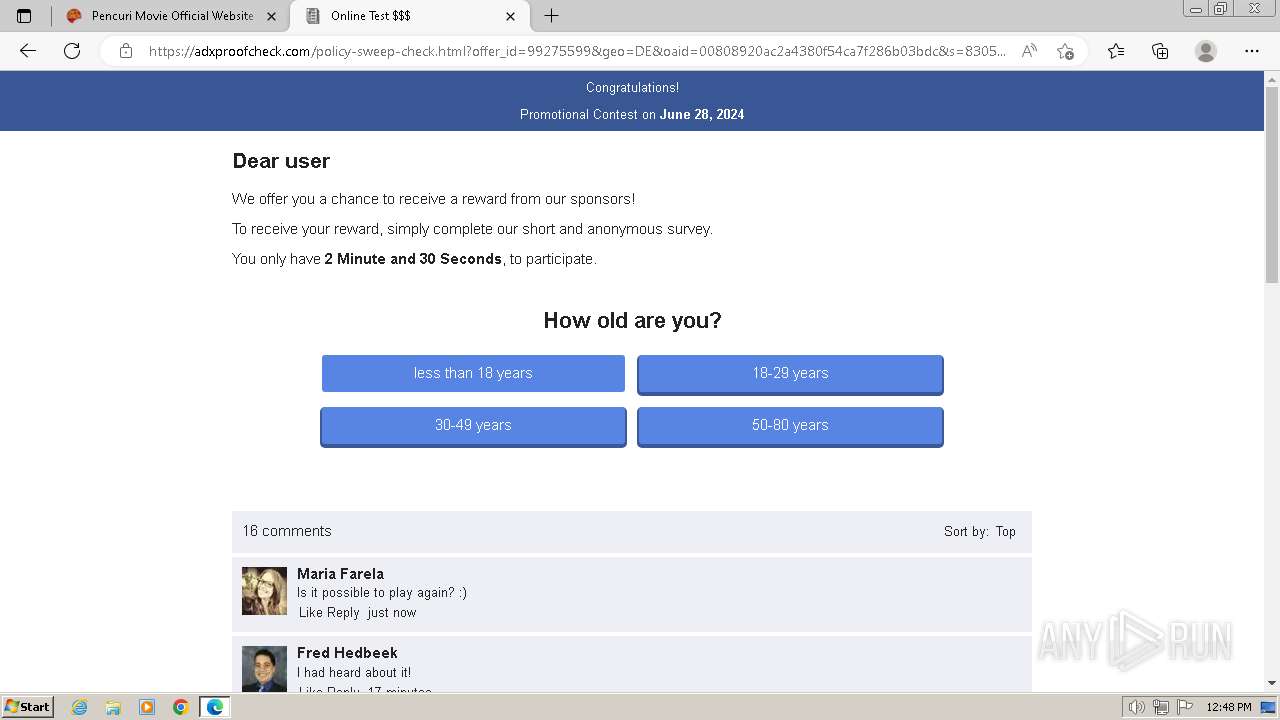Viewport: 1280px width, 720px height.
Task: Open File Explorer from the taskbar
Action: click(113, 707)
